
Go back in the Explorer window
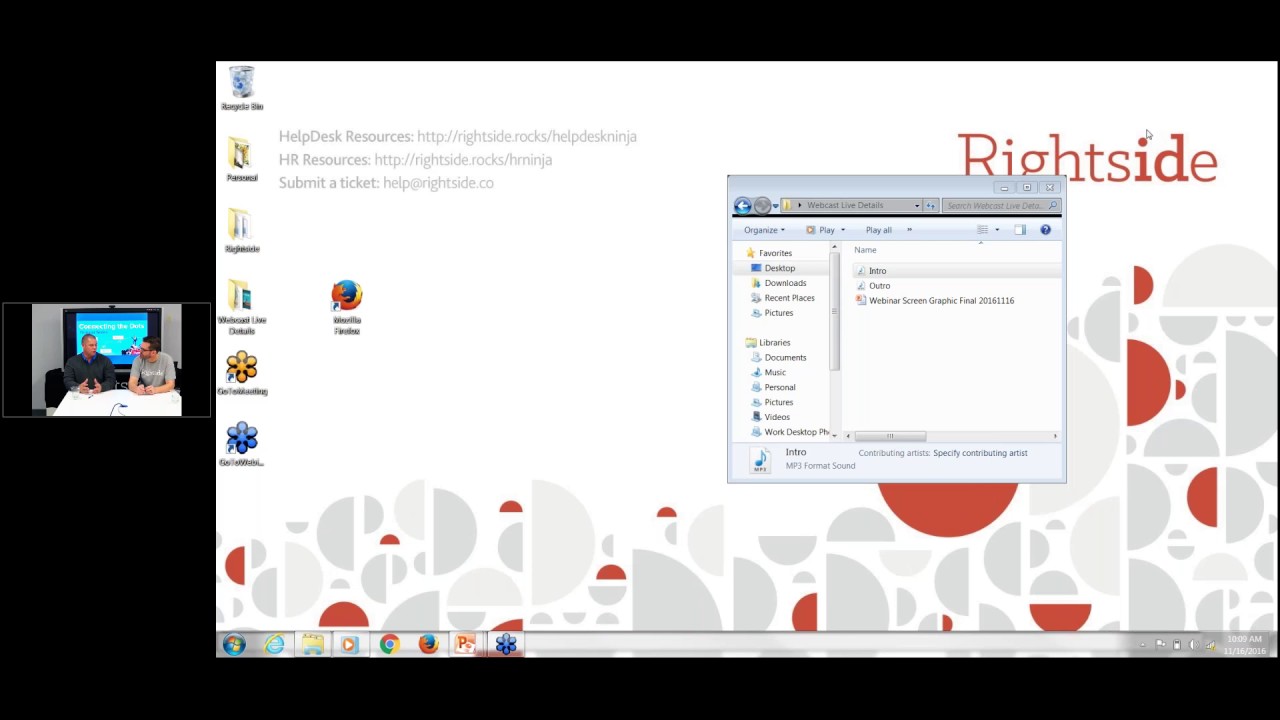pyautogui.click(x=742, y=206)
